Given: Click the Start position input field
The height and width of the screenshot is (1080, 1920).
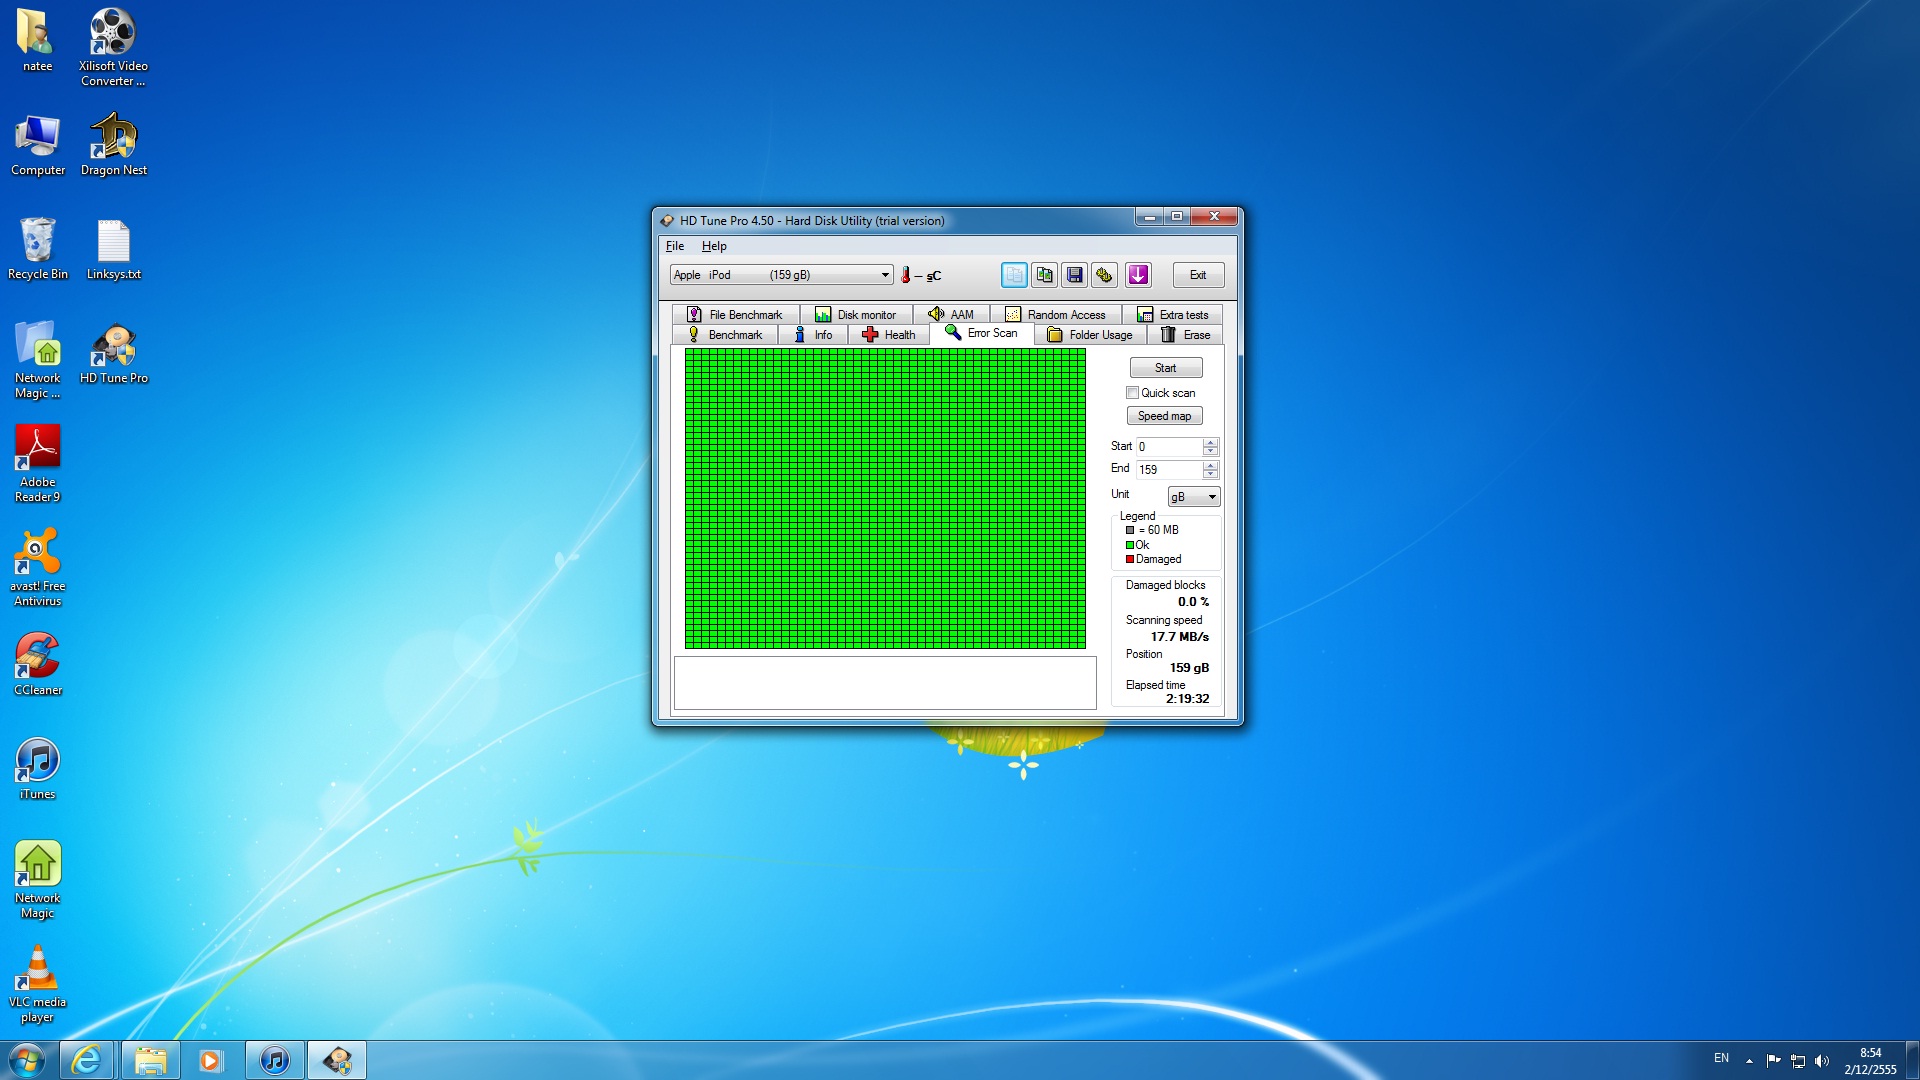Looking at the screenshot, I should tap(1168, 447).
